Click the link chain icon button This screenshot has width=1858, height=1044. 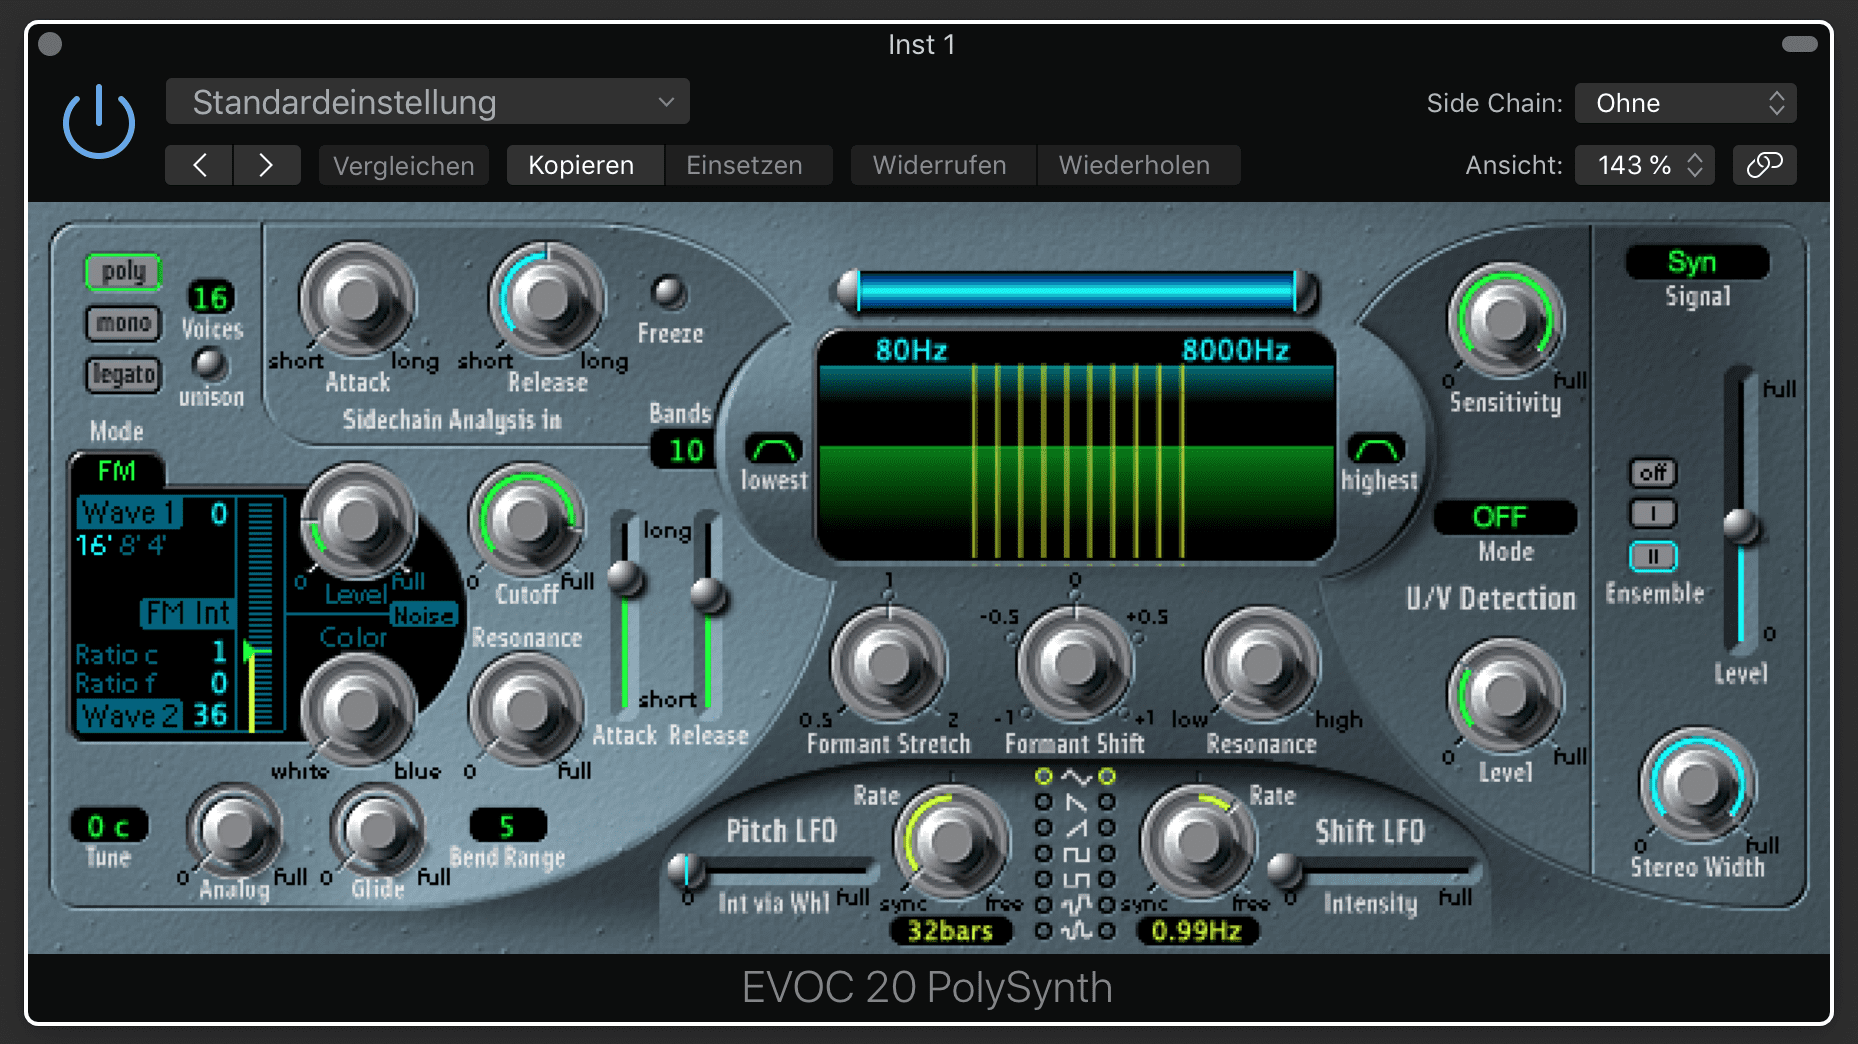coord(1764,165)
